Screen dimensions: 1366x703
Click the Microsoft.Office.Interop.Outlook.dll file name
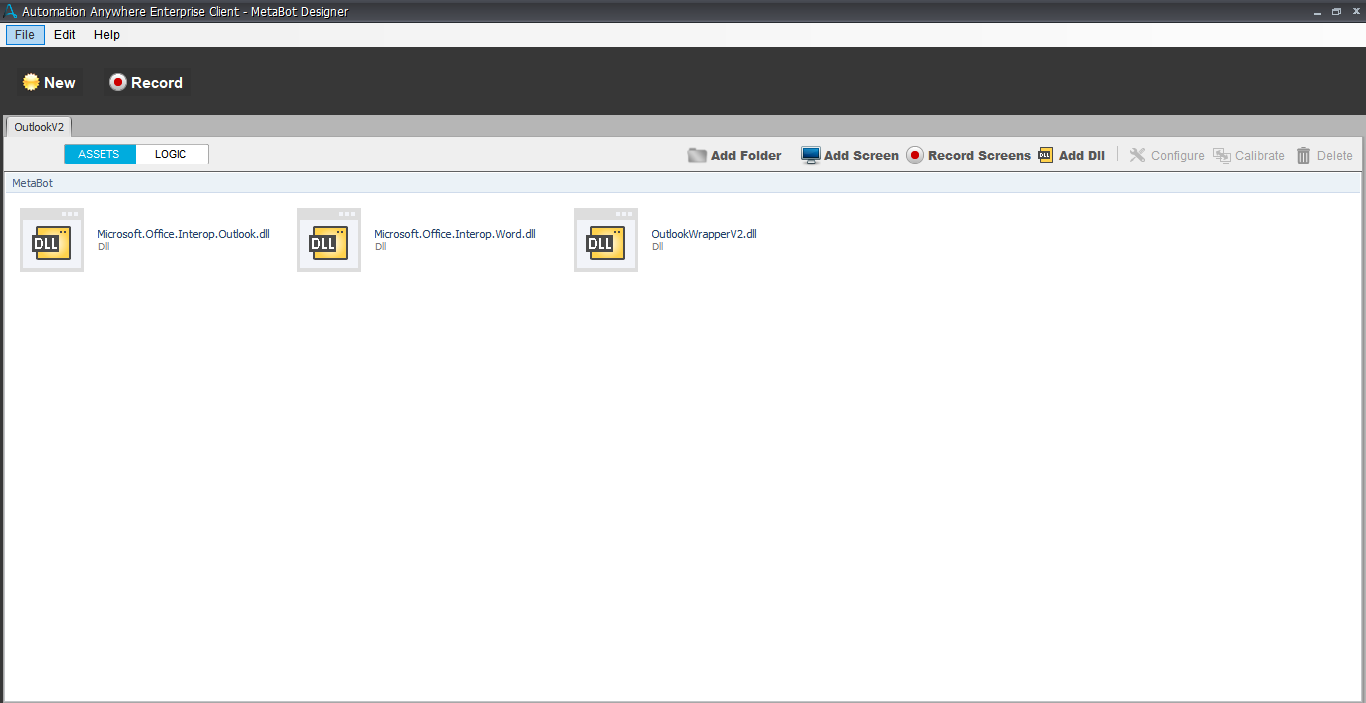[183, 234]
